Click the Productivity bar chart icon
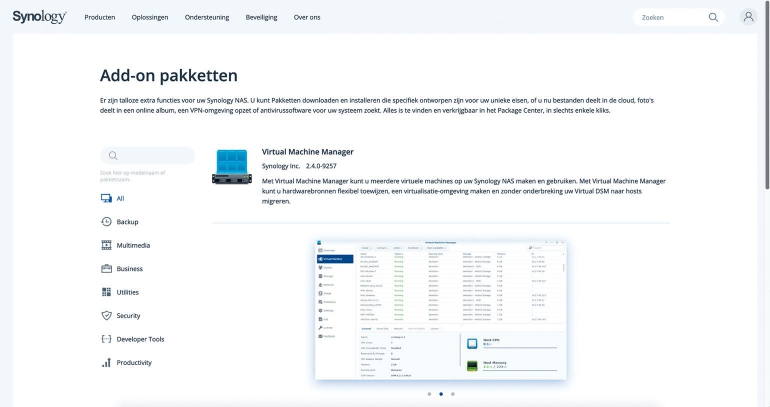 click(x=106, y=362)
